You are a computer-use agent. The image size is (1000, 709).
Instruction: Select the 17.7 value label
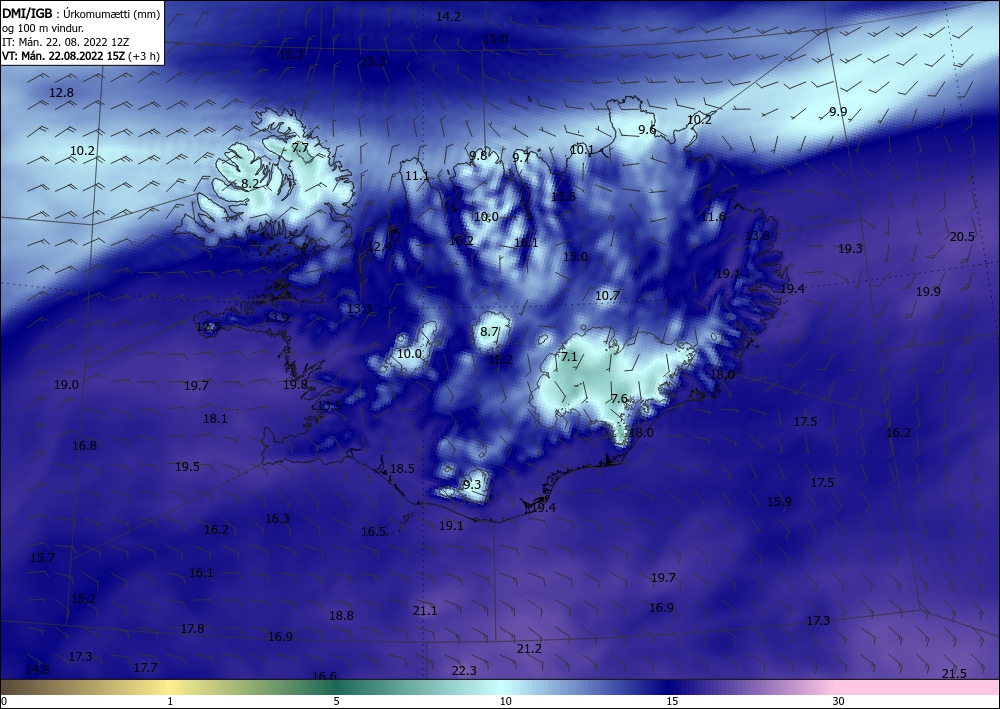[145, 668]
